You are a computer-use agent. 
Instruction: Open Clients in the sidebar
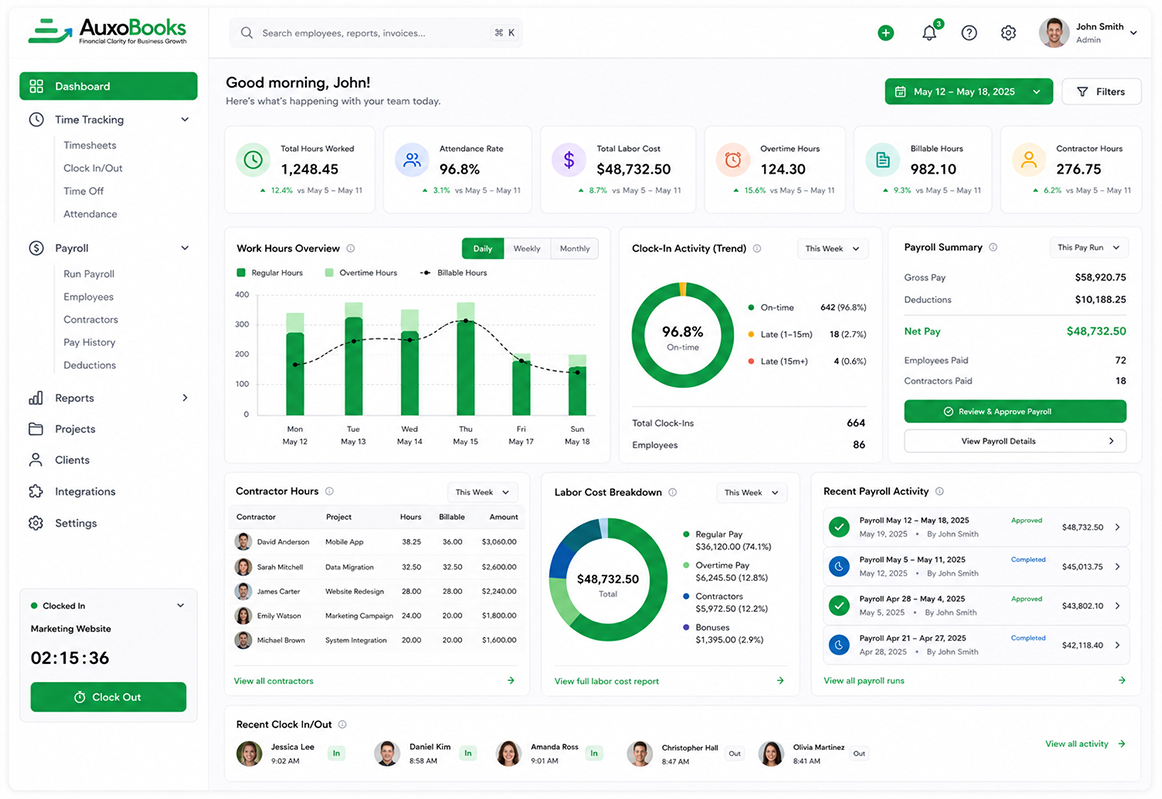72,460
